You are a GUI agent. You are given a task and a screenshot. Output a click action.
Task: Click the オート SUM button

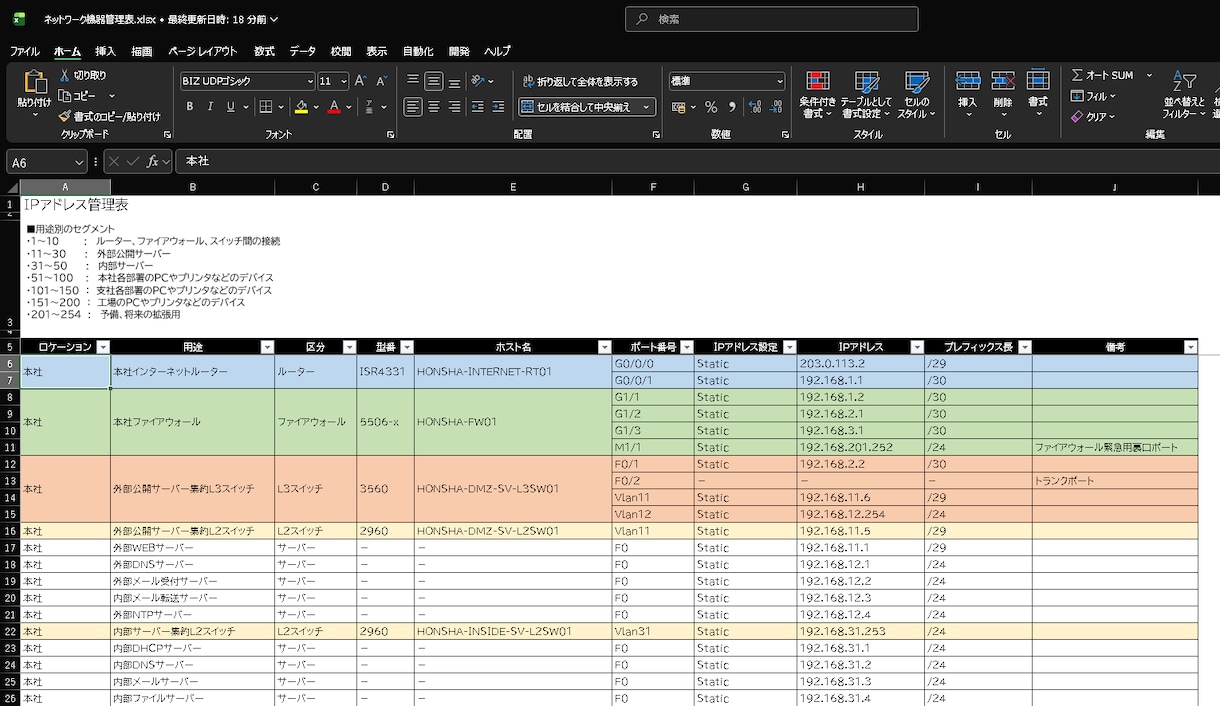coord(1103,75)
